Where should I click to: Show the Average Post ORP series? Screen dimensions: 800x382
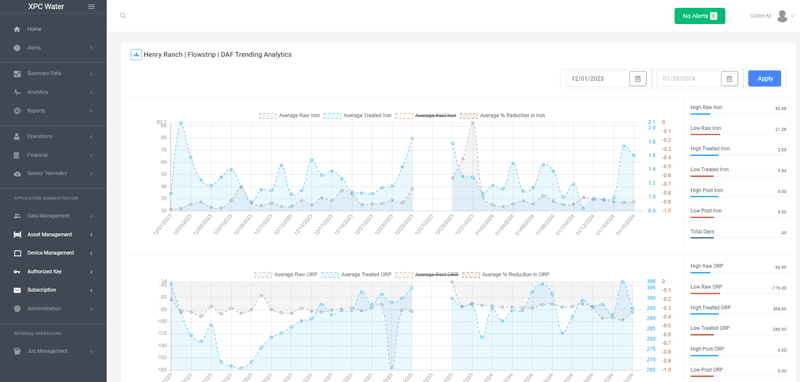[x=427, y=274]
